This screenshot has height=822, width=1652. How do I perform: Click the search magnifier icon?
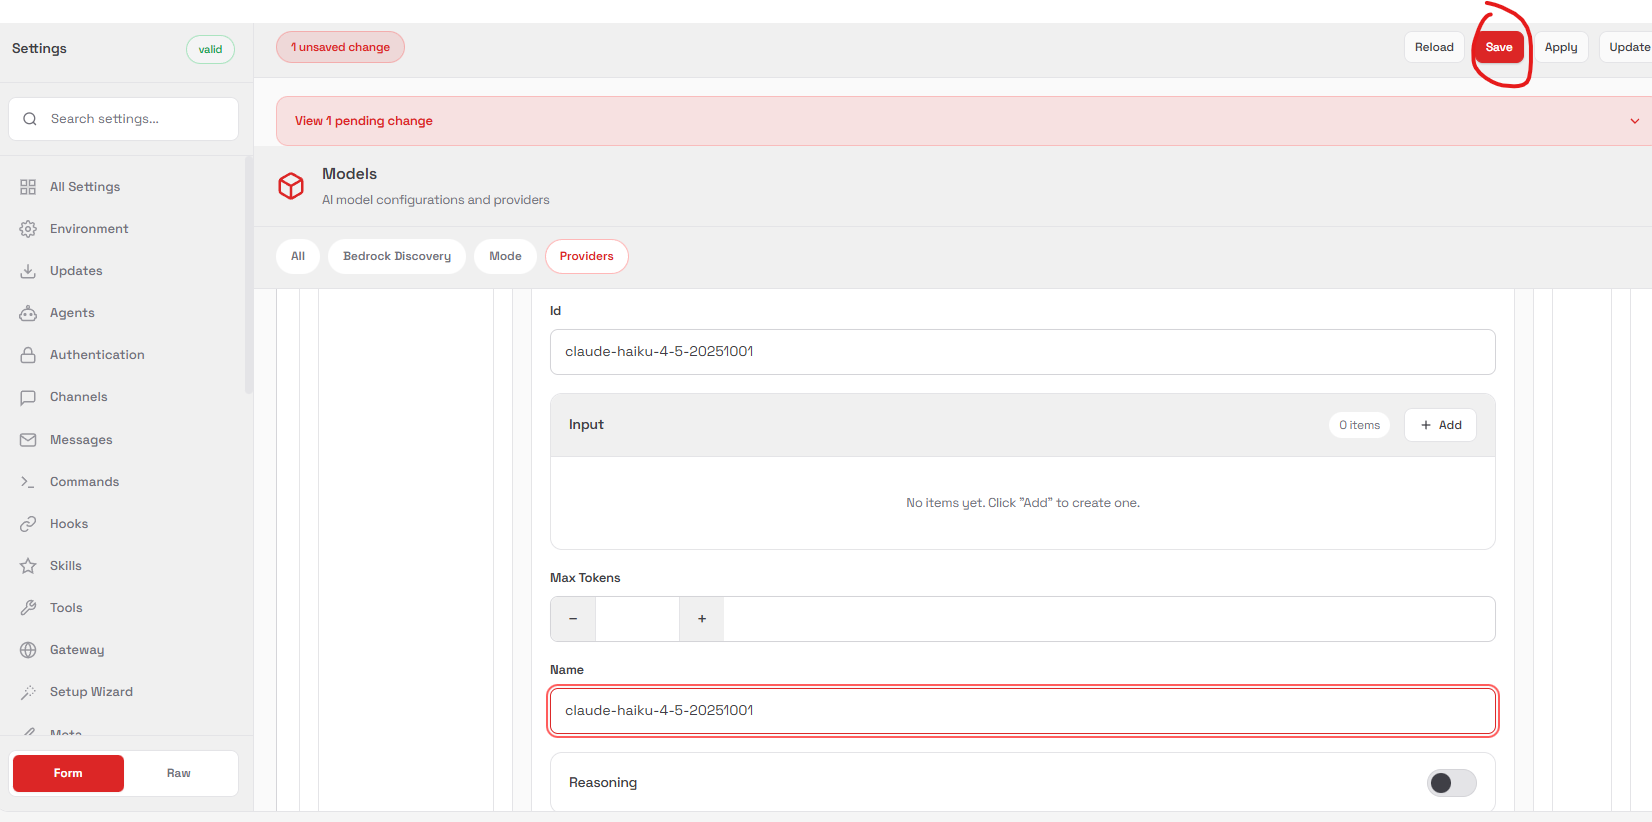[30, 119]
